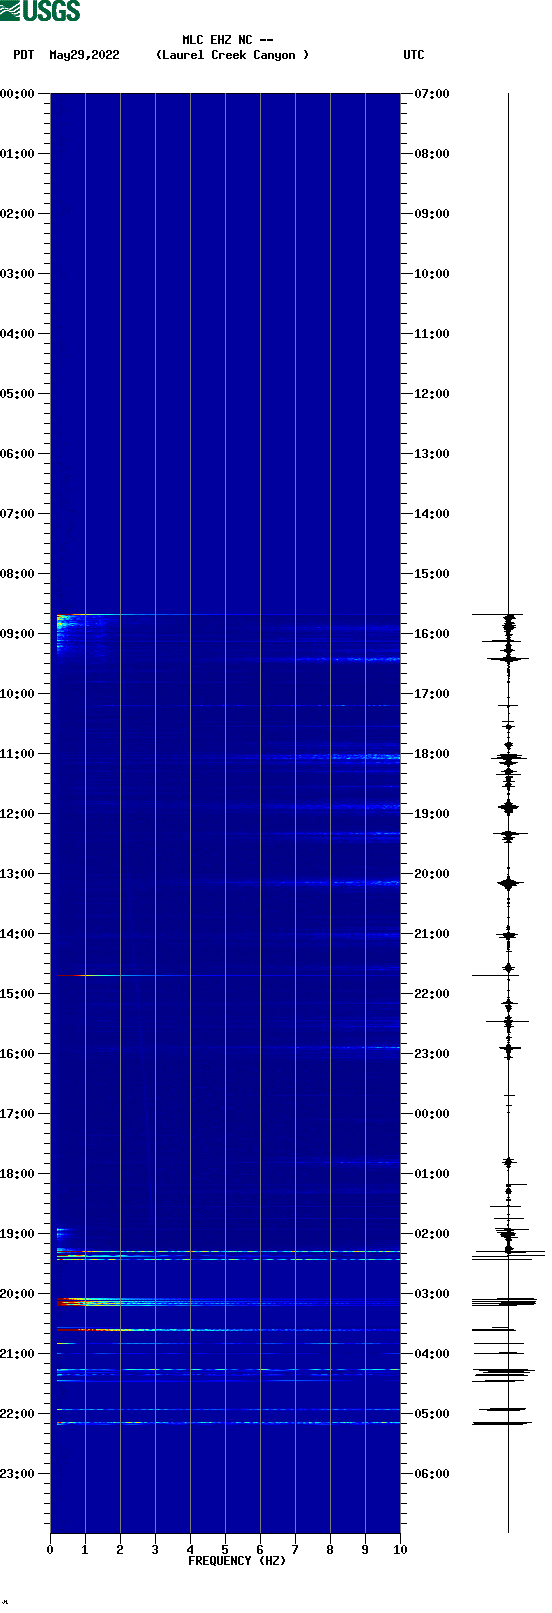Click the '05:00' PDT time label
The image size is (552, 1613).
(18, 394)
